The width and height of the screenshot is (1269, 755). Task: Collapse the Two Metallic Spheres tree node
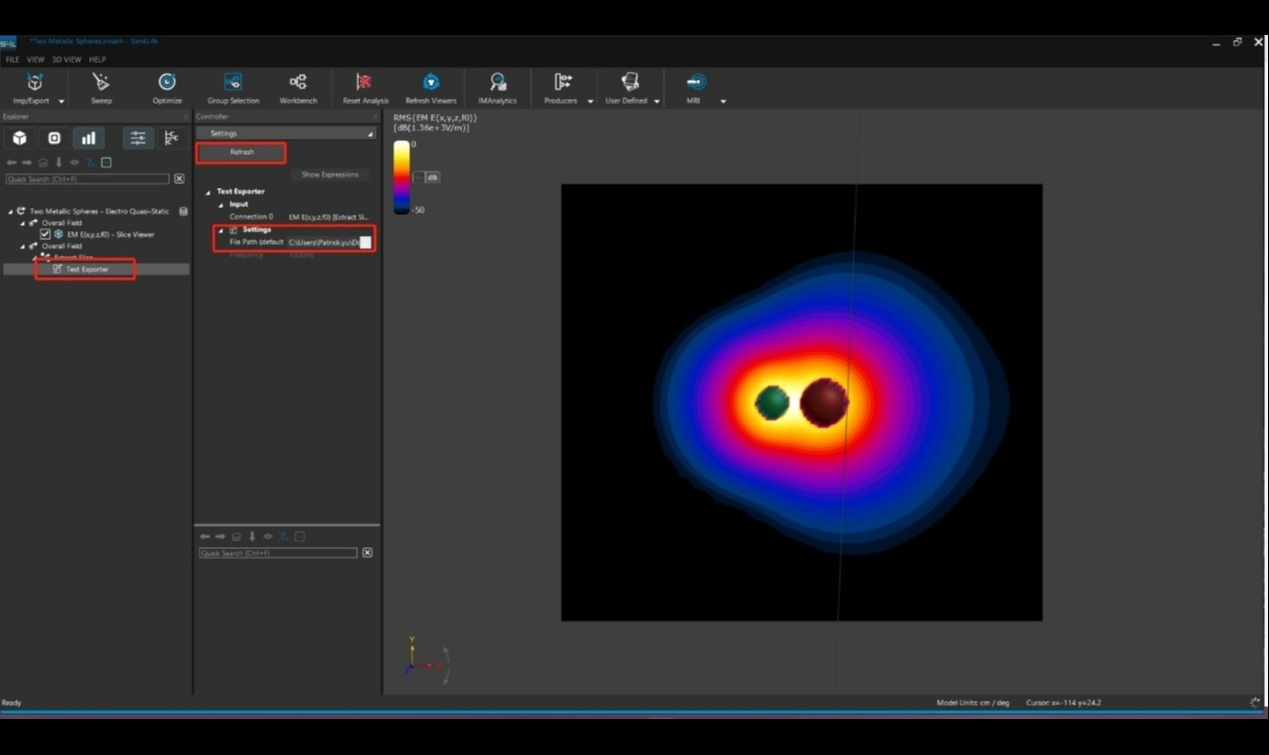tap(11, 211)
